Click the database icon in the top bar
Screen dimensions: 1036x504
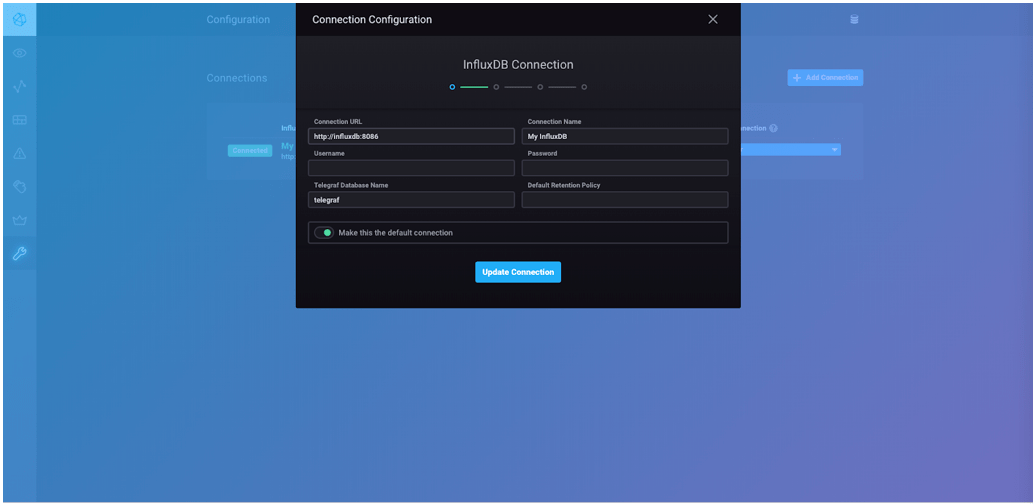pyautogui.click(x=854, y=20)
